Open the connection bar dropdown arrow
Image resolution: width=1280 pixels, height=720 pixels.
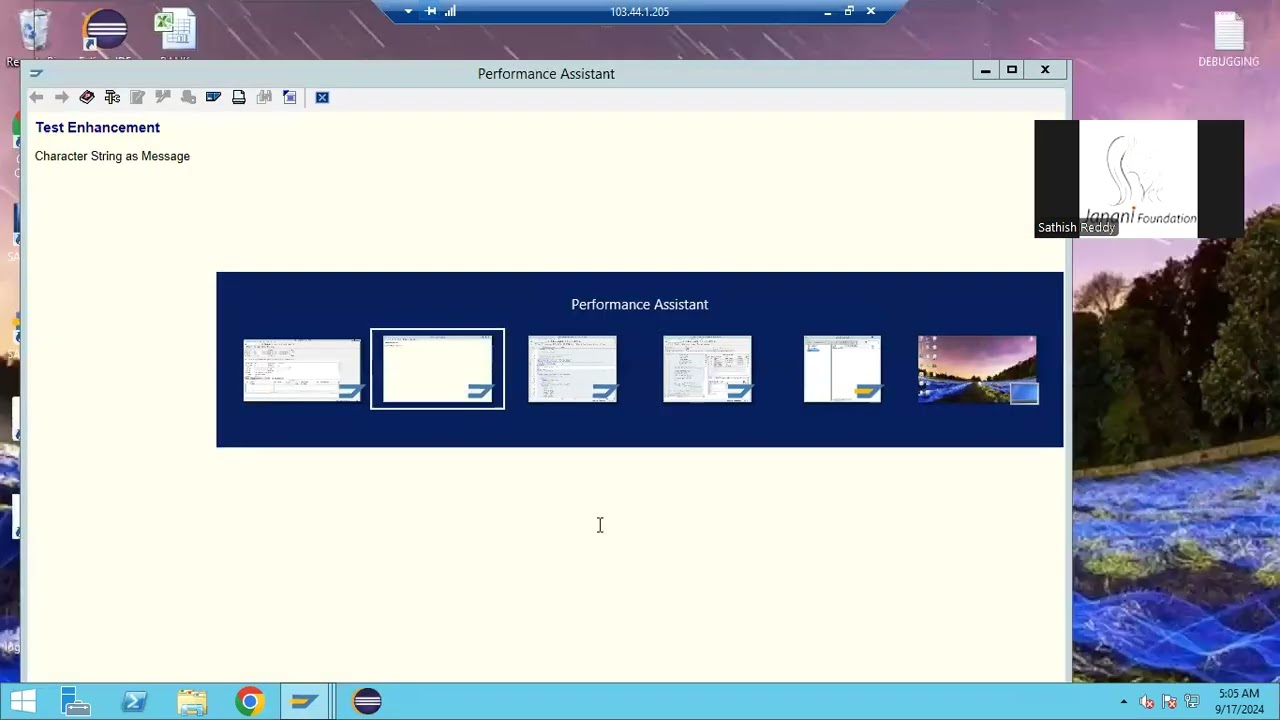click(408, 11)
